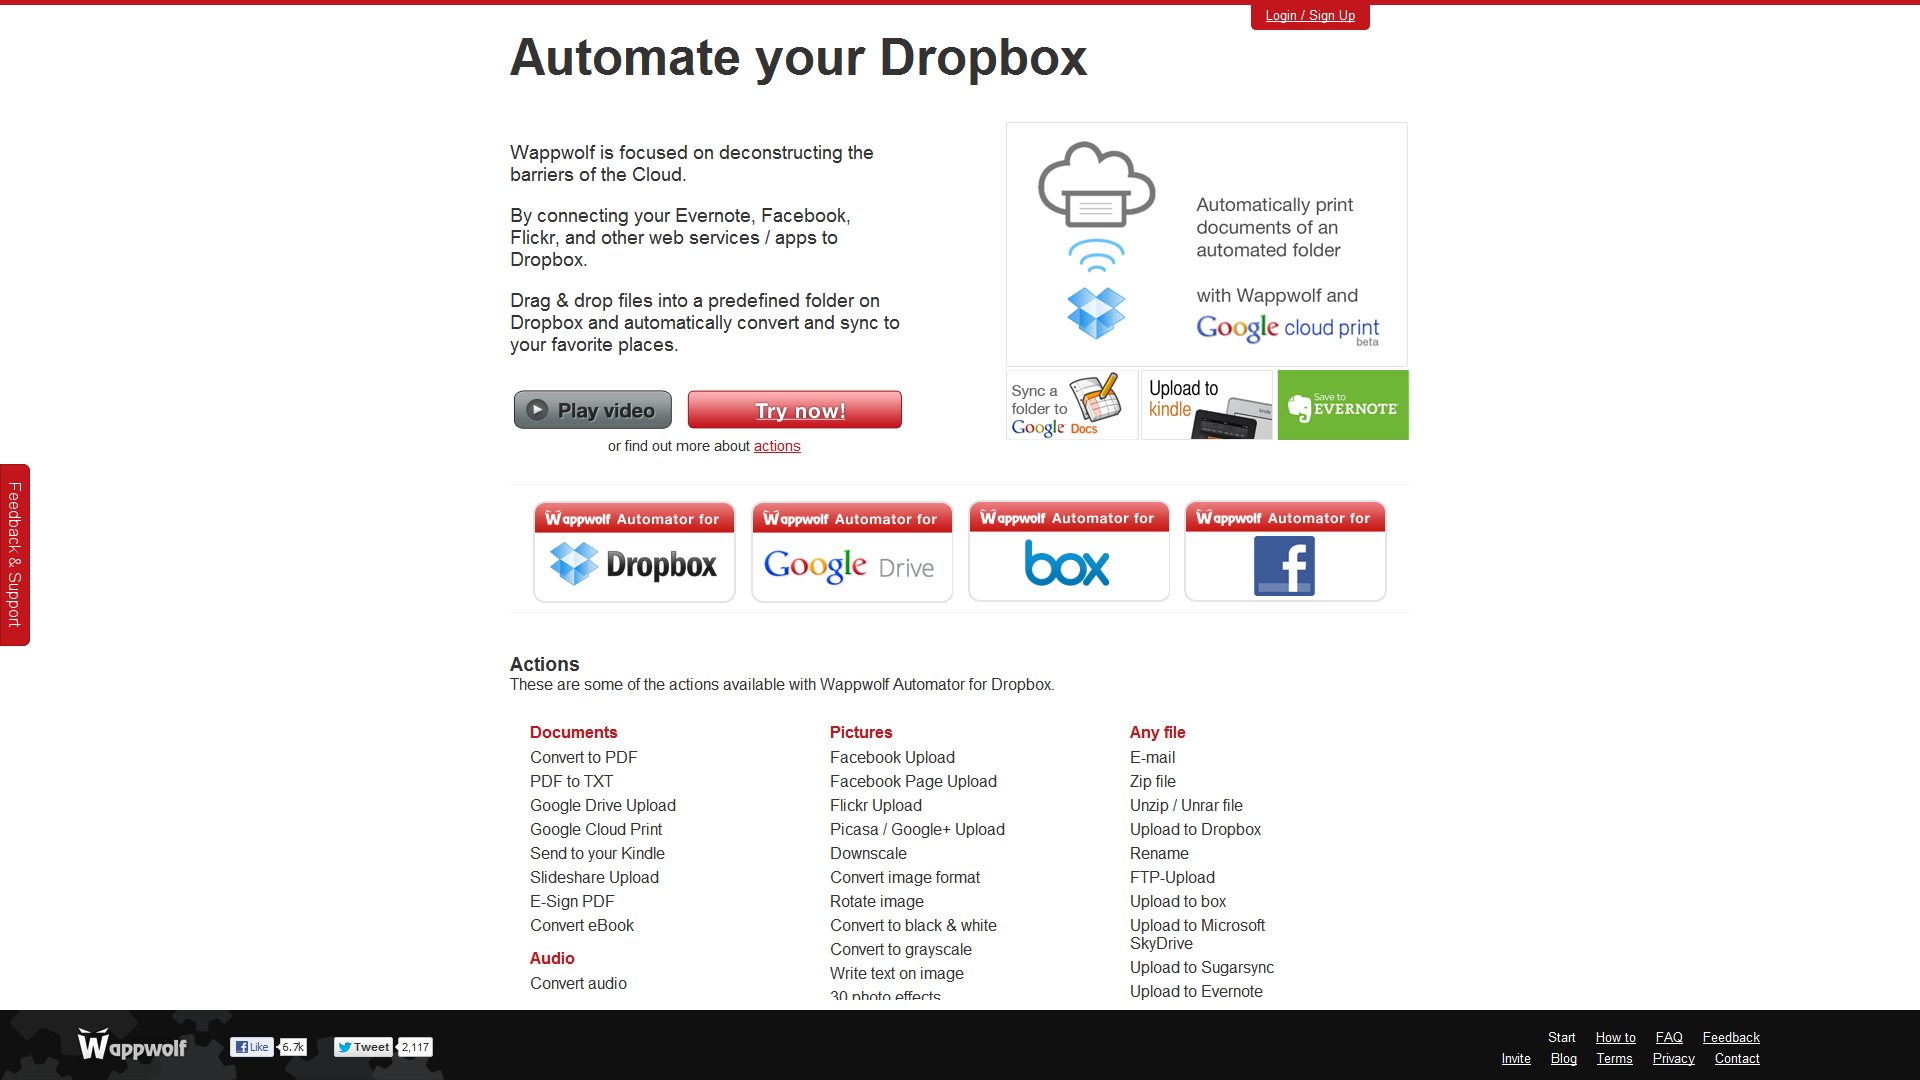Expand the Pictures actions section
The height and width of the screenshot is (1080, 1920).
pos(860,732)
